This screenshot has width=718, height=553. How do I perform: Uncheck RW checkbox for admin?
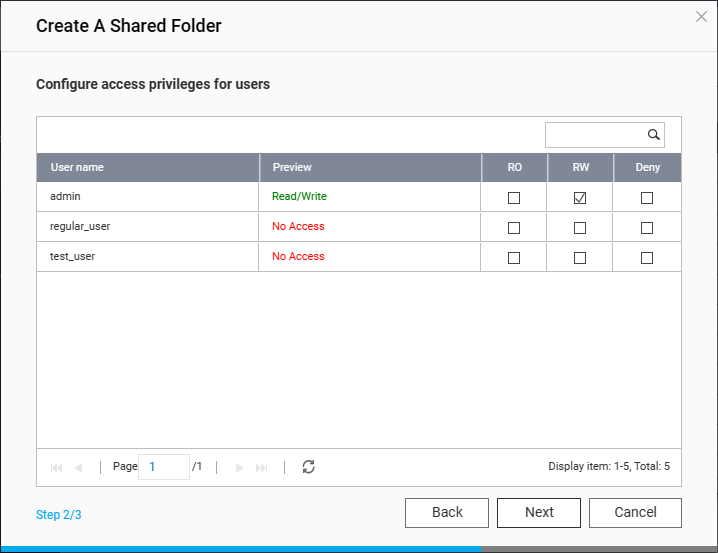580,198
